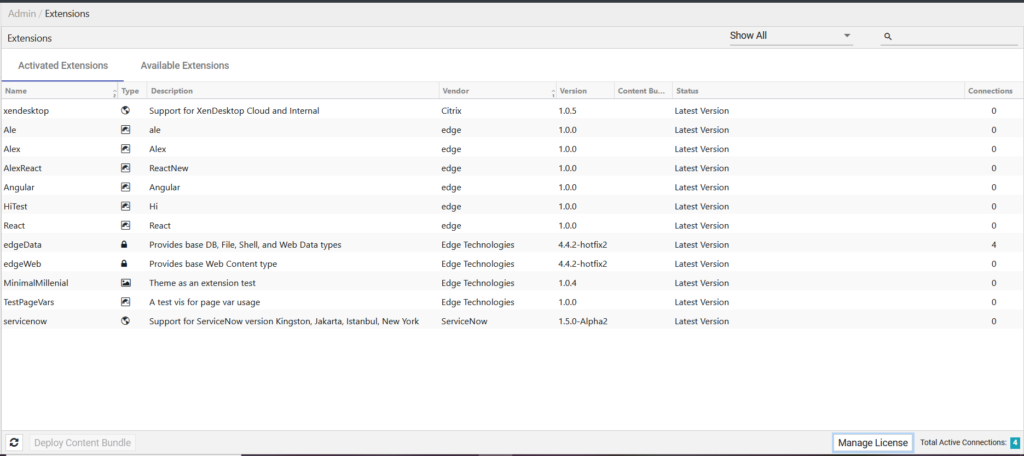Click the search magnifier icon
The height and width of the screenshot is (456, 1024).
[888, 37]
